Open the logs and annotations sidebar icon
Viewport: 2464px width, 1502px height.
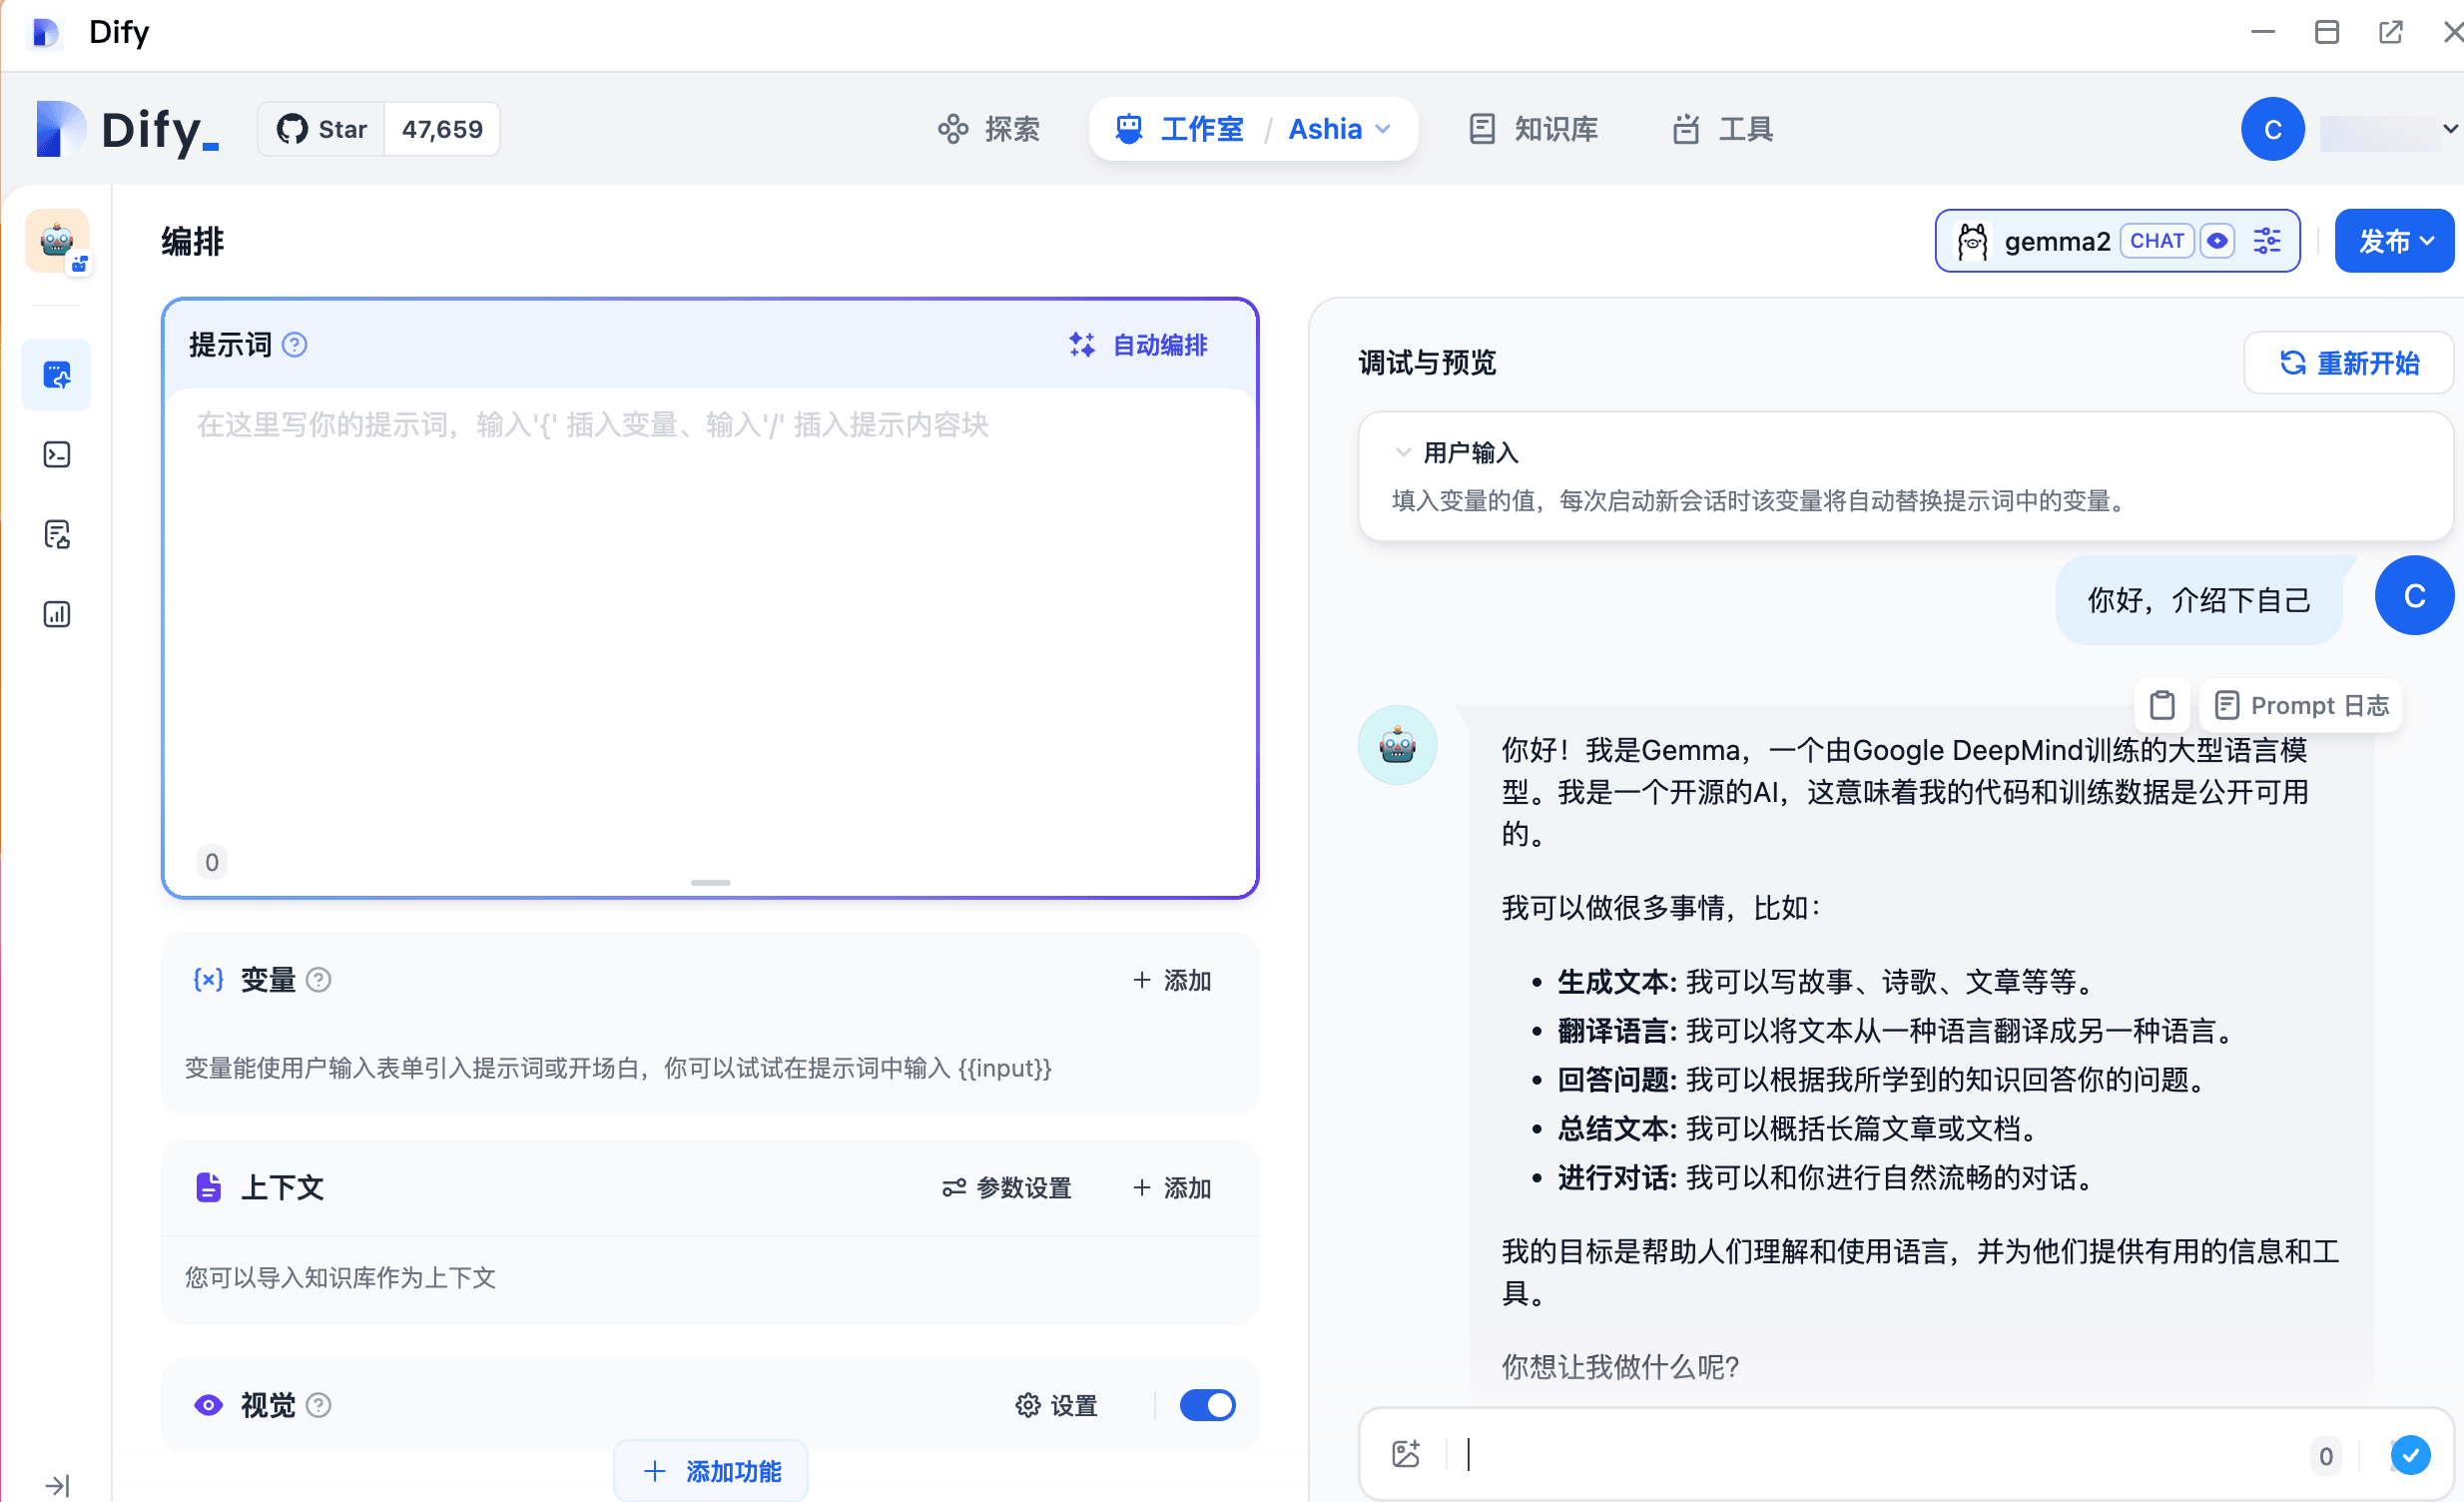point(56,534)
